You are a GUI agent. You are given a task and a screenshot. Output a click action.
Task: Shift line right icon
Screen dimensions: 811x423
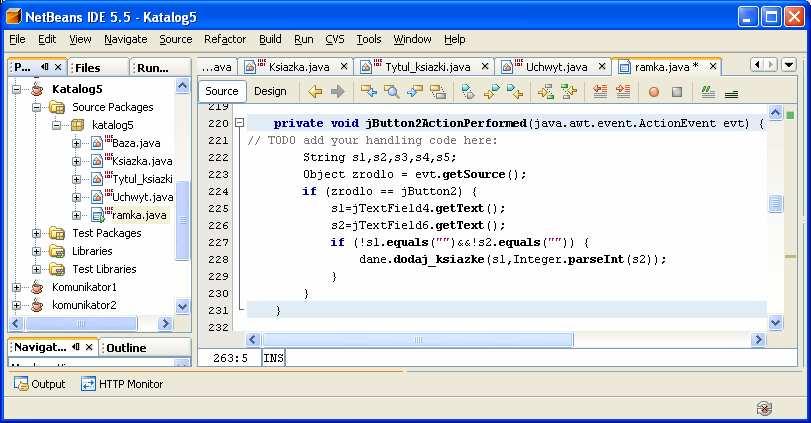[x=623, y=92]
